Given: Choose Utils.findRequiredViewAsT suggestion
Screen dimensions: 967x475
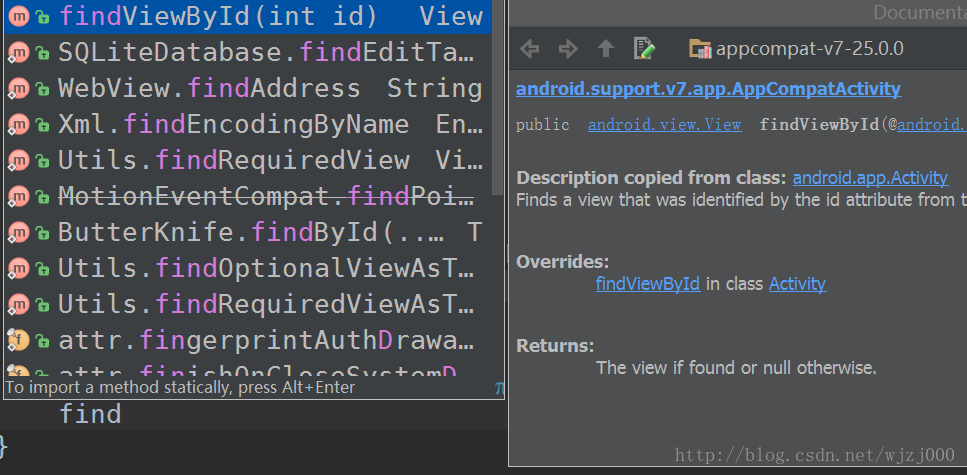Looking at the screenshot, I should tap(248, 304).
